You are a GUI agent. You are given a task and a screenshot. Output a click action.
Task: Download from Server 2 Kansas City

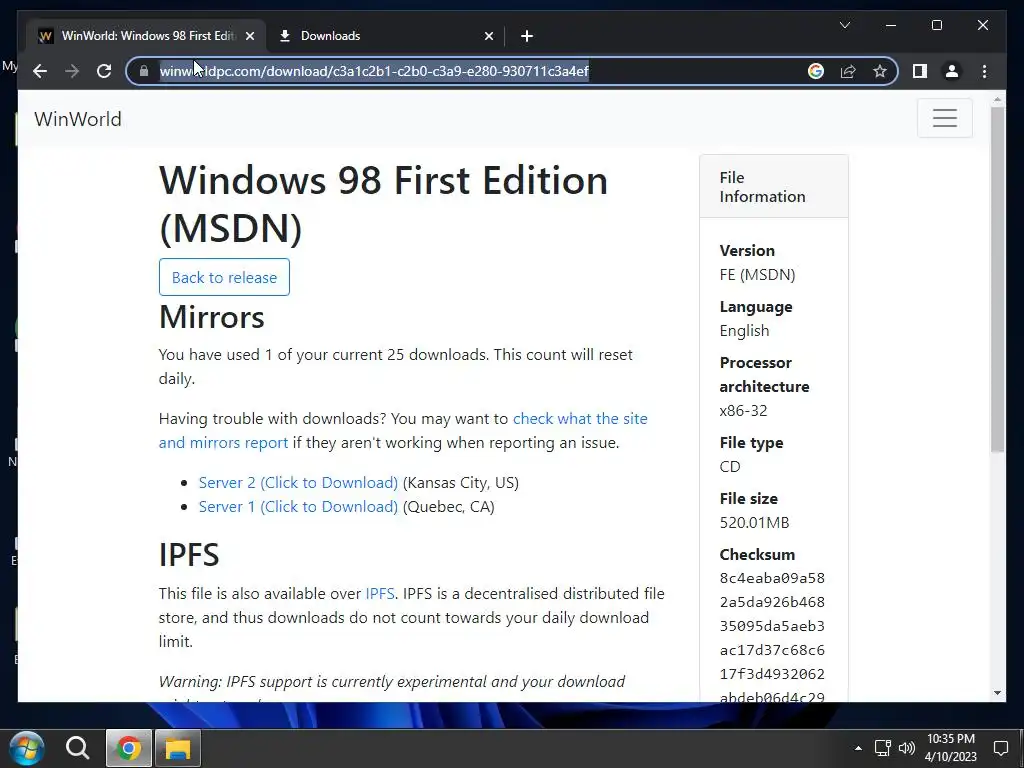(298, 483)
